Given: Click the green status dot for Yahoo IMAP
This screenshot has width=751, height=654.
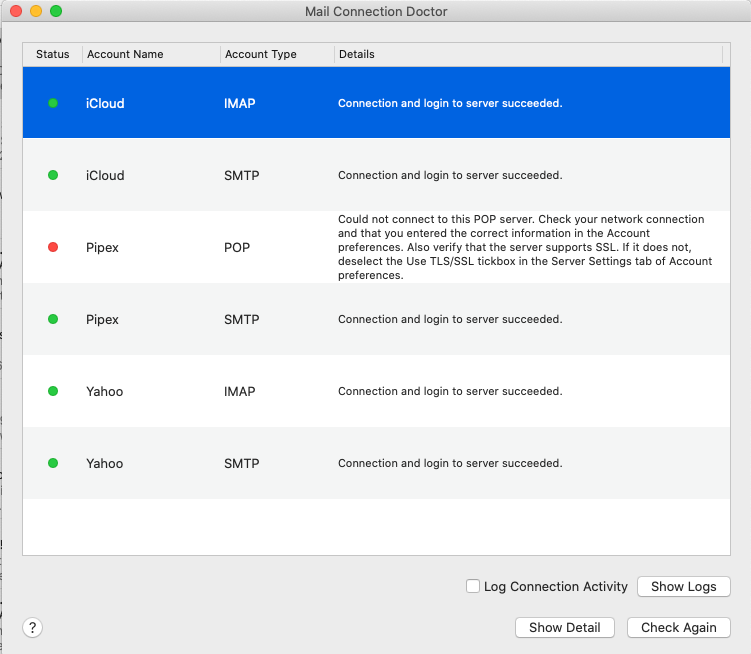Looking at the screenshot, I should point(53,391).
